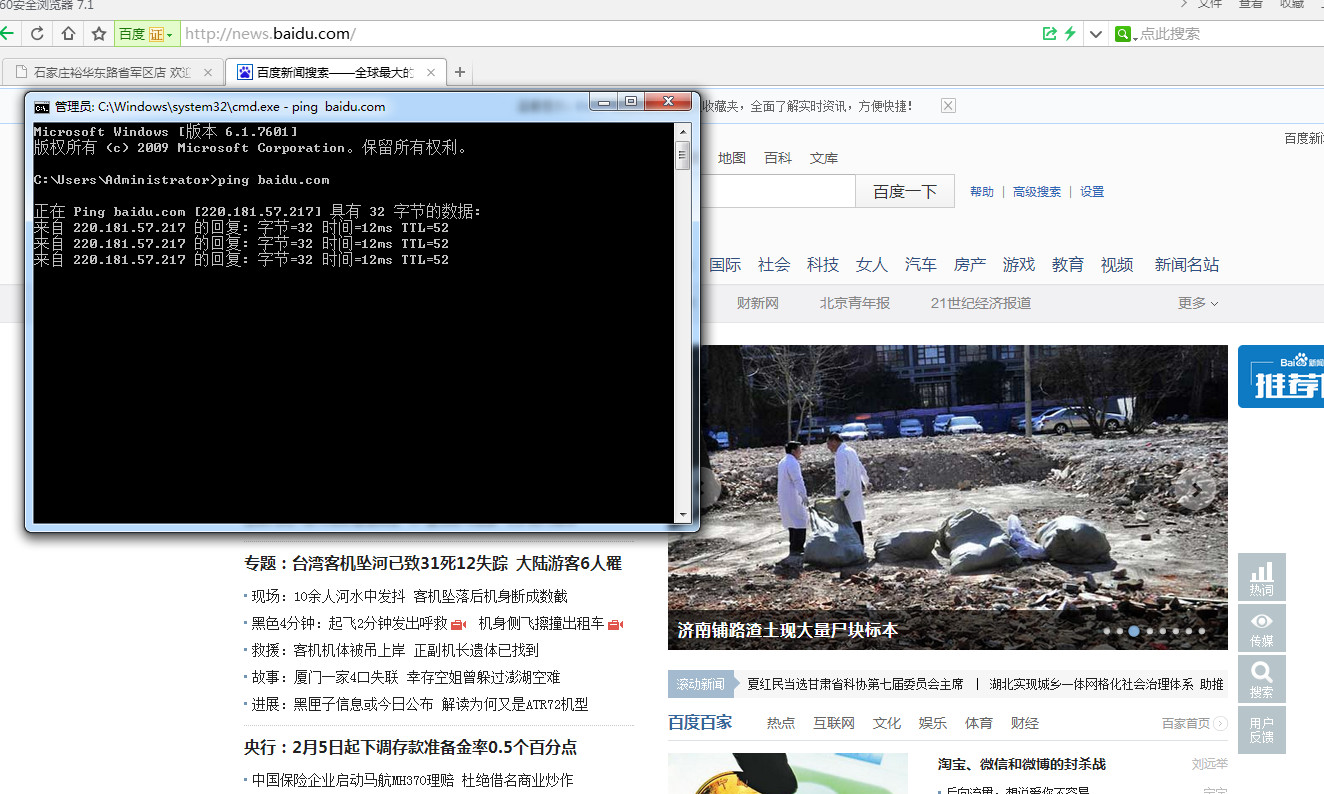Open the 社会 news channel
1324x794 pixels.
(x=774, y=265)
